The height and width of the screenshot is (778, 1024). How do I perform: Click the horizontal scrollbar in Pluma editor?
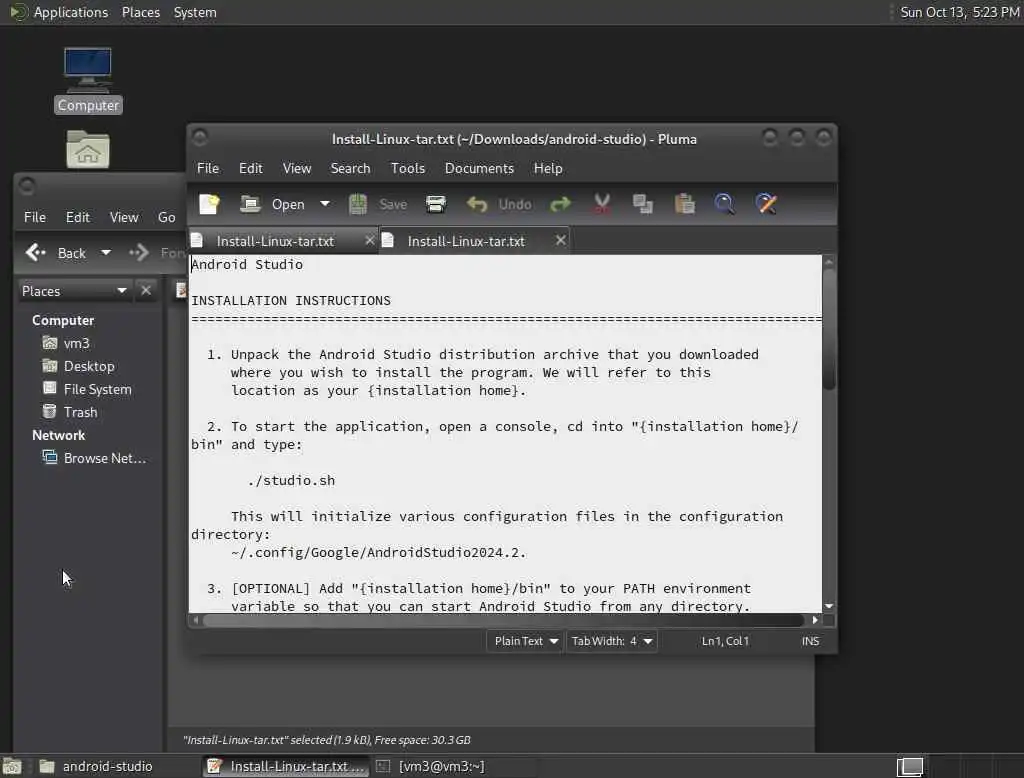click(504, 620)
